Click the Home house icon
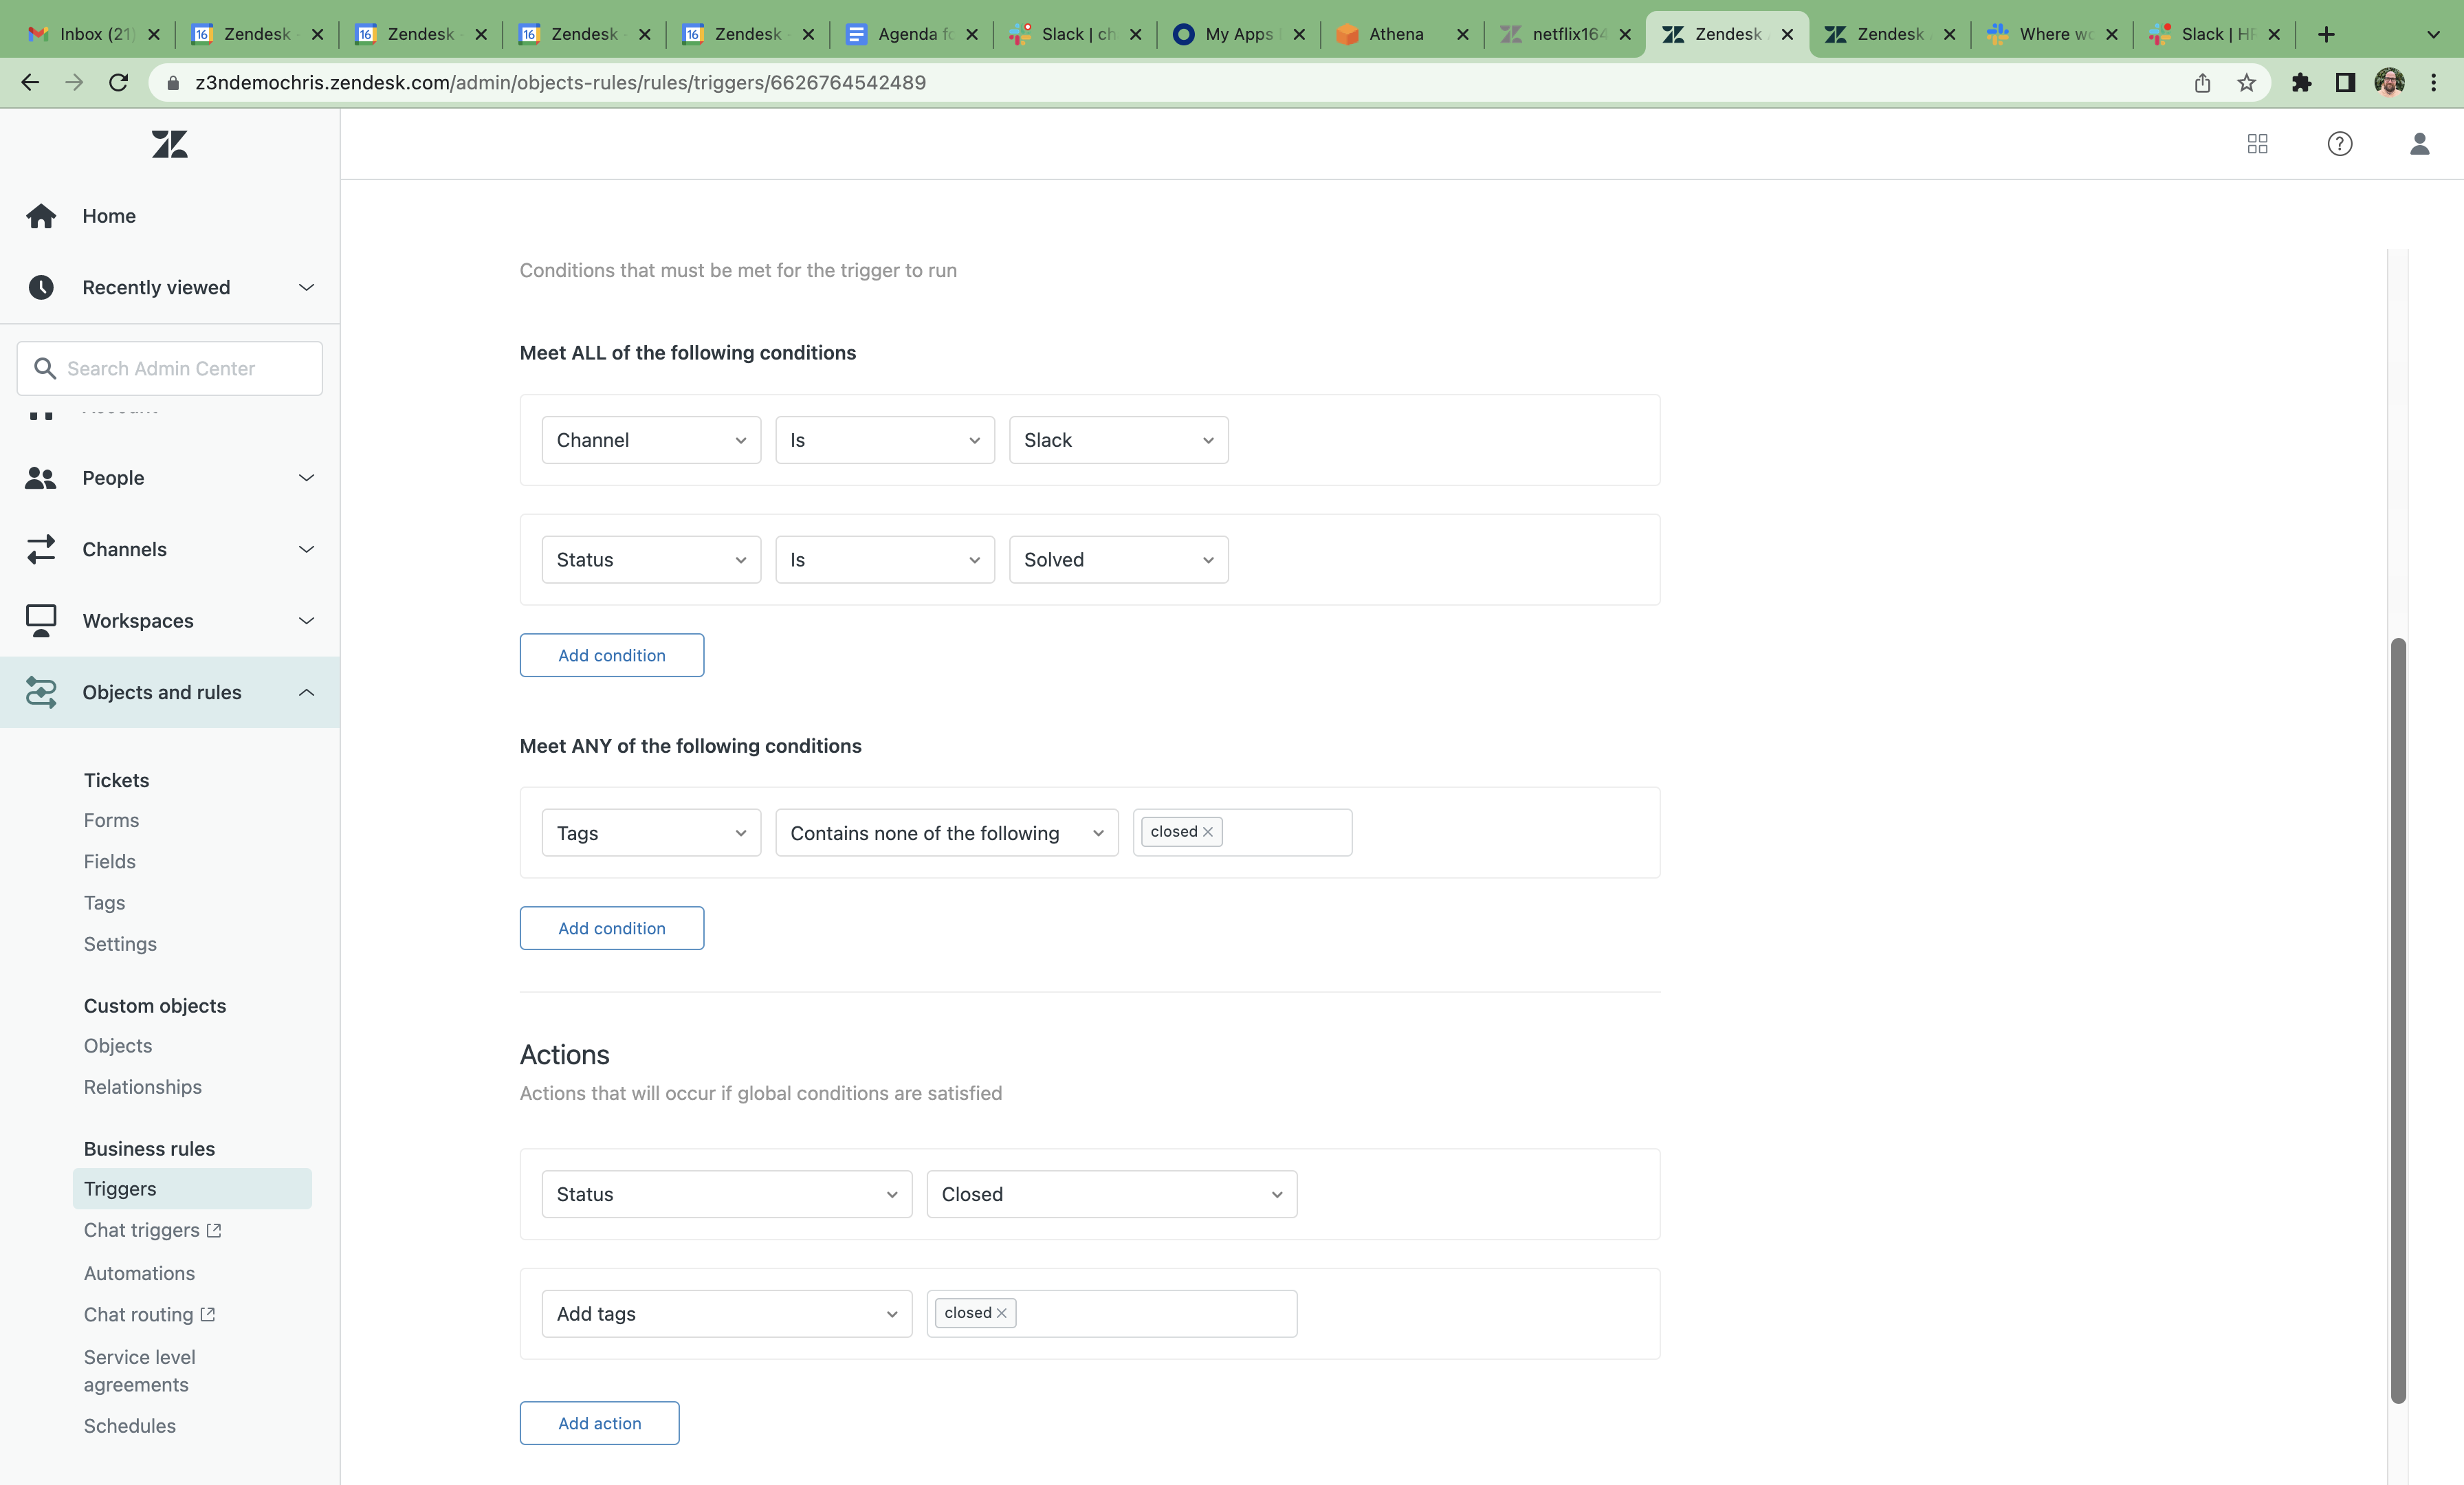 41,216
